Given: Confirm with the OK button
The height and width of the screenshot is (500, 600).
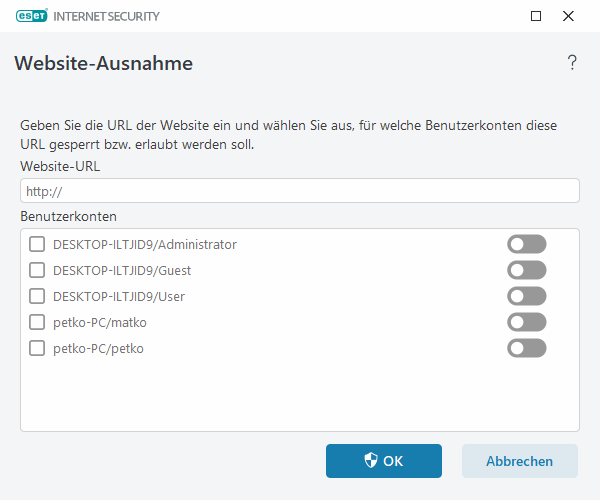Looking at the screenshot, I should click(384, 461).
